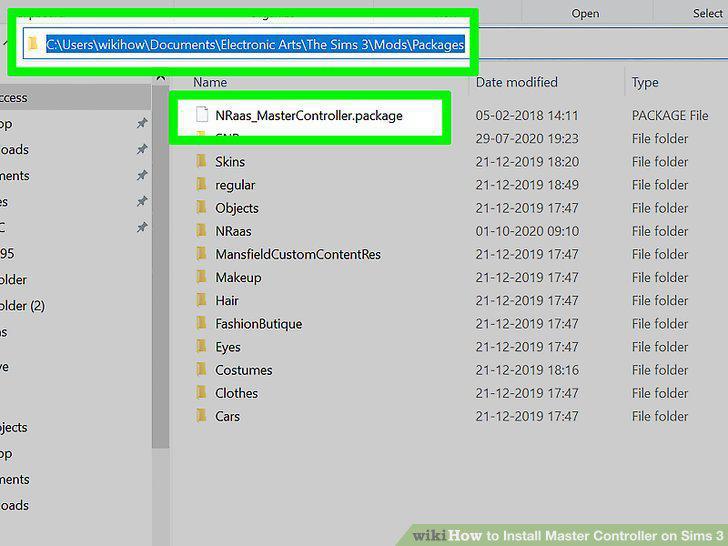Screen dimensions: 728x546
Task: Select the Objects folder
Action: pyautogui.click(x=237, y=208)
